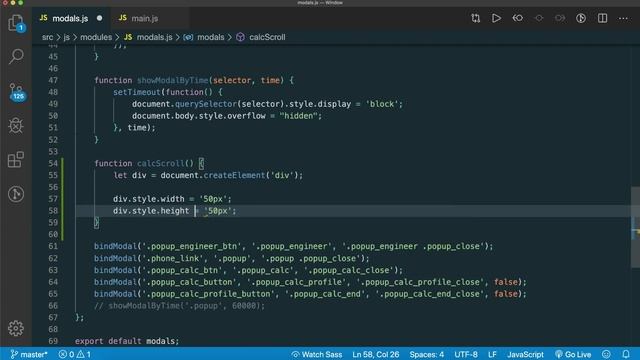Open the Git history view icon

[16, 194]
